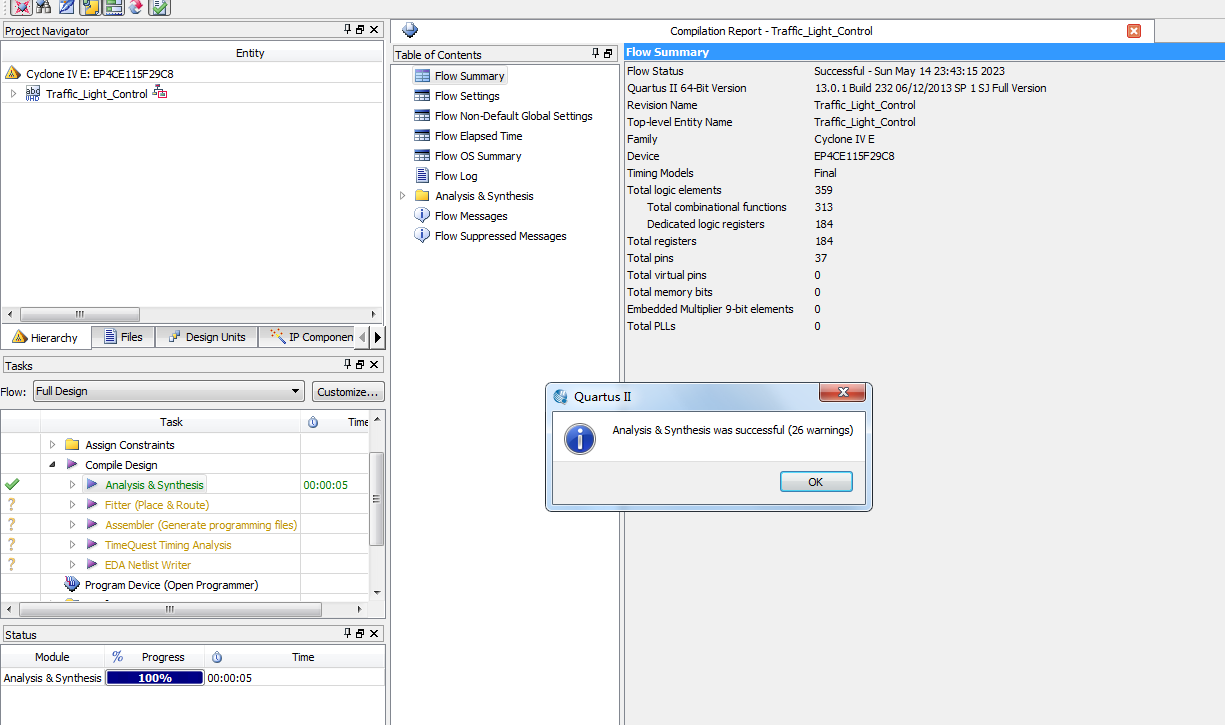Expand Assign Constraints task folder
Screen dimensions: 1225x725
point(52,444)
